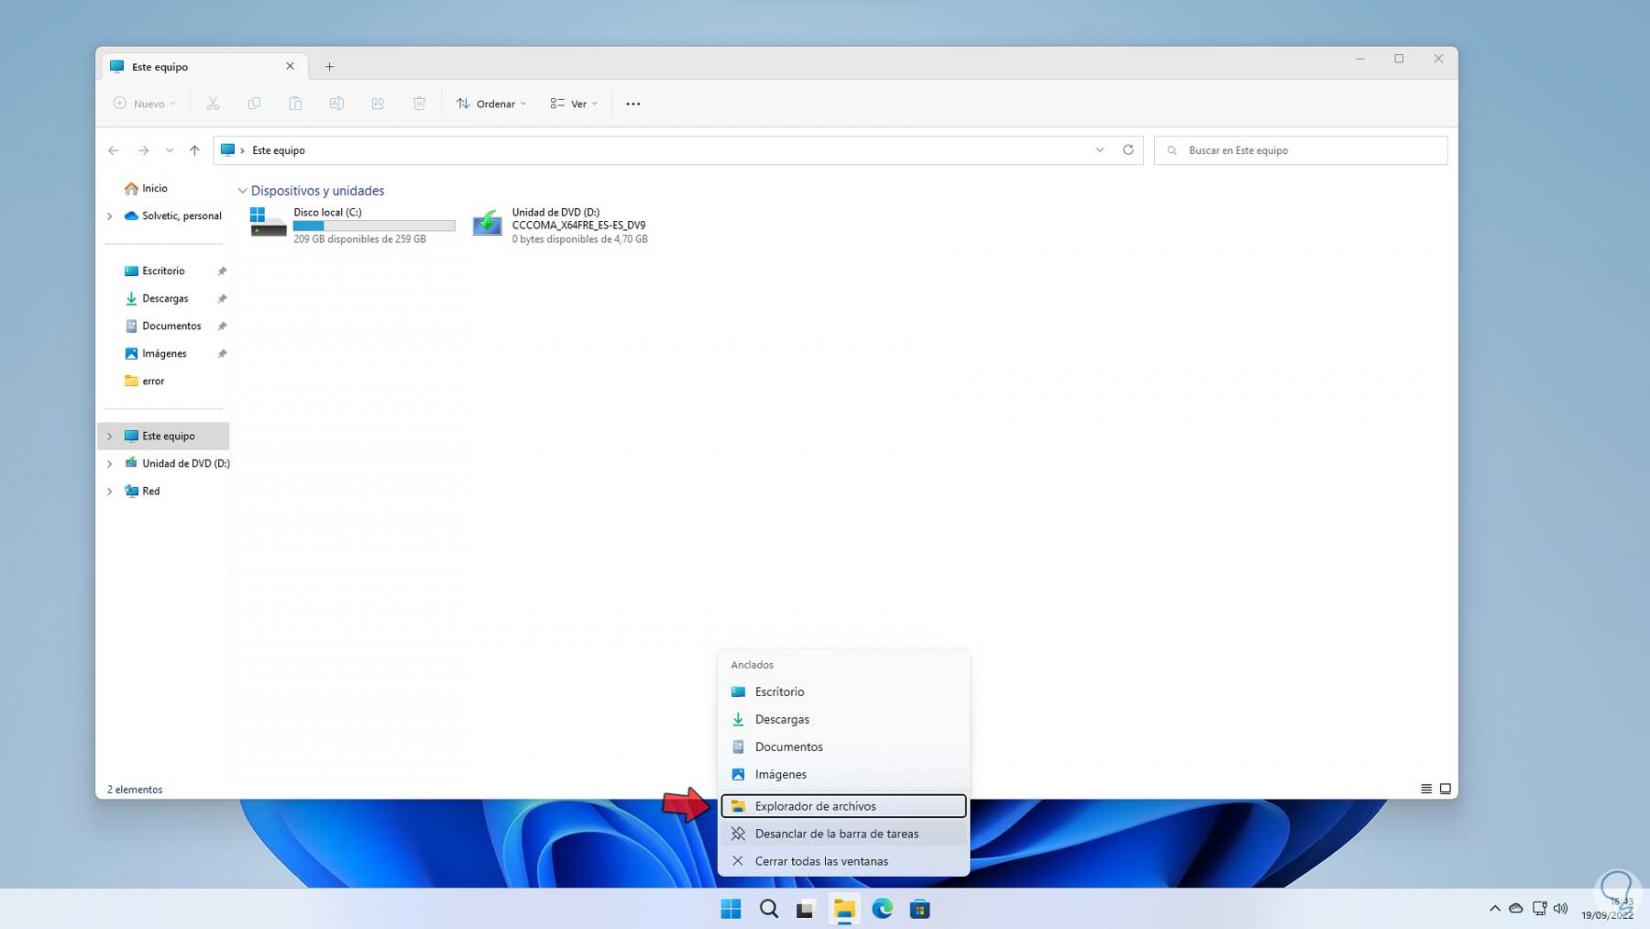
Task: Go back with the left arrow
Action: (114, 151)
